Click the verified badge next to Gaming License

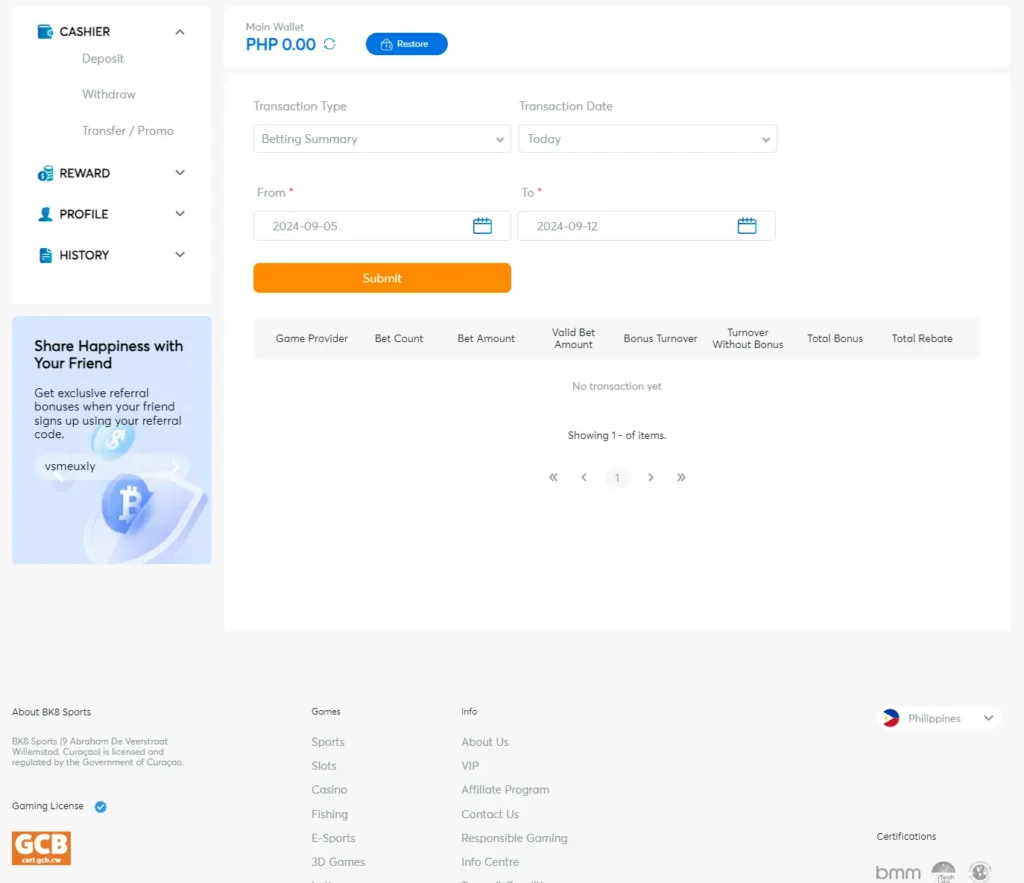[99, 806]
